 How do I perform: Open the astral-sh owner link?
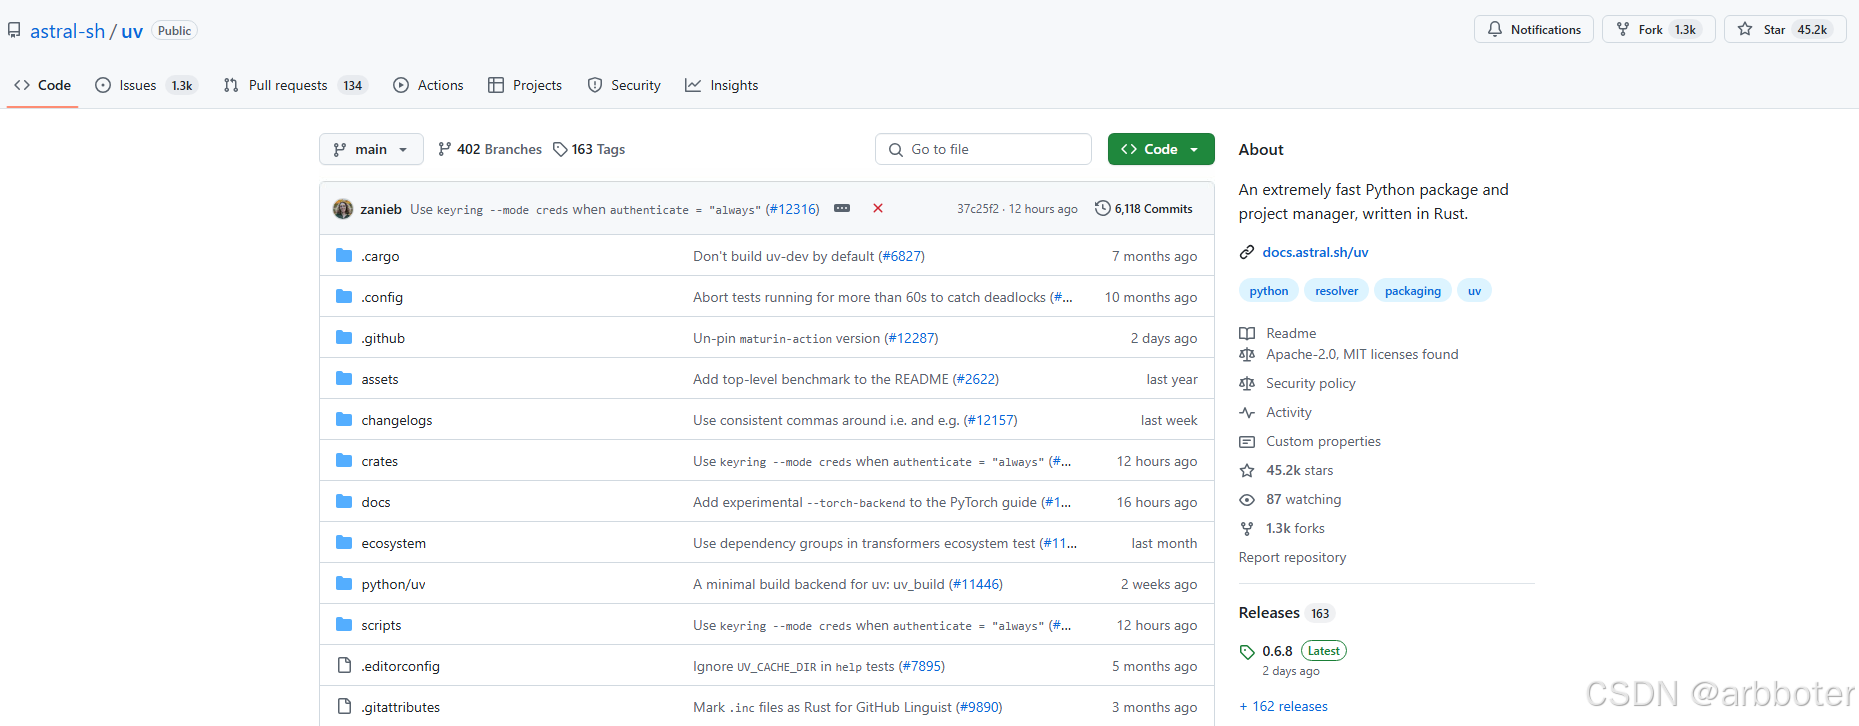pos(67,31)
